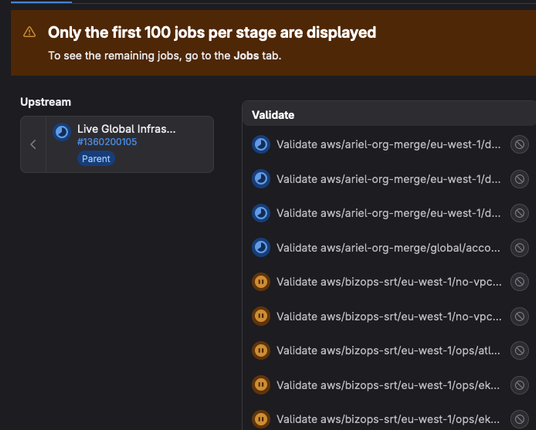Open the Validate aws/bizops-srt/eu-west-1/ops/atl... job
This screenshot has height=430, width=536.
[x=388, y=351]
